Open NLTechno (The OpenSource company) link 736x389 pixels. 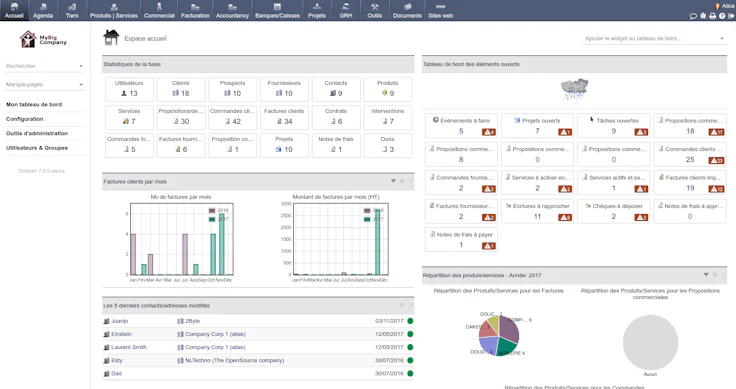click(234, 360)
